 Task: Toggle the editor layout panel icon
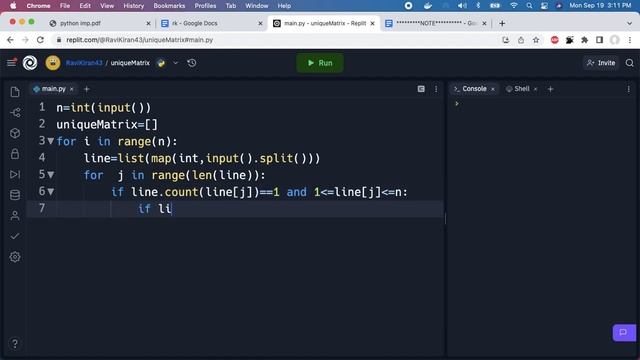click(x=421, y=89)
